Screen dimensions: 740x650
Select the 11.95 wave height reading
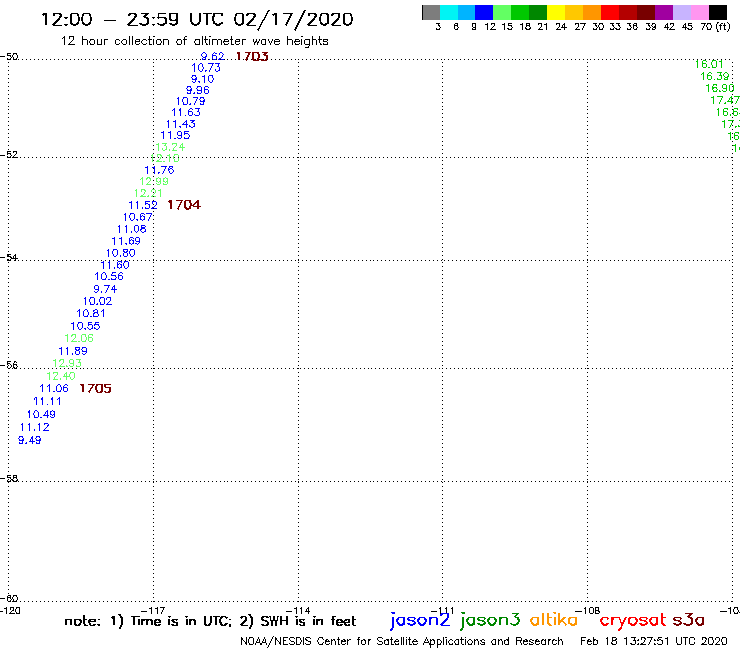coord(175,135)
